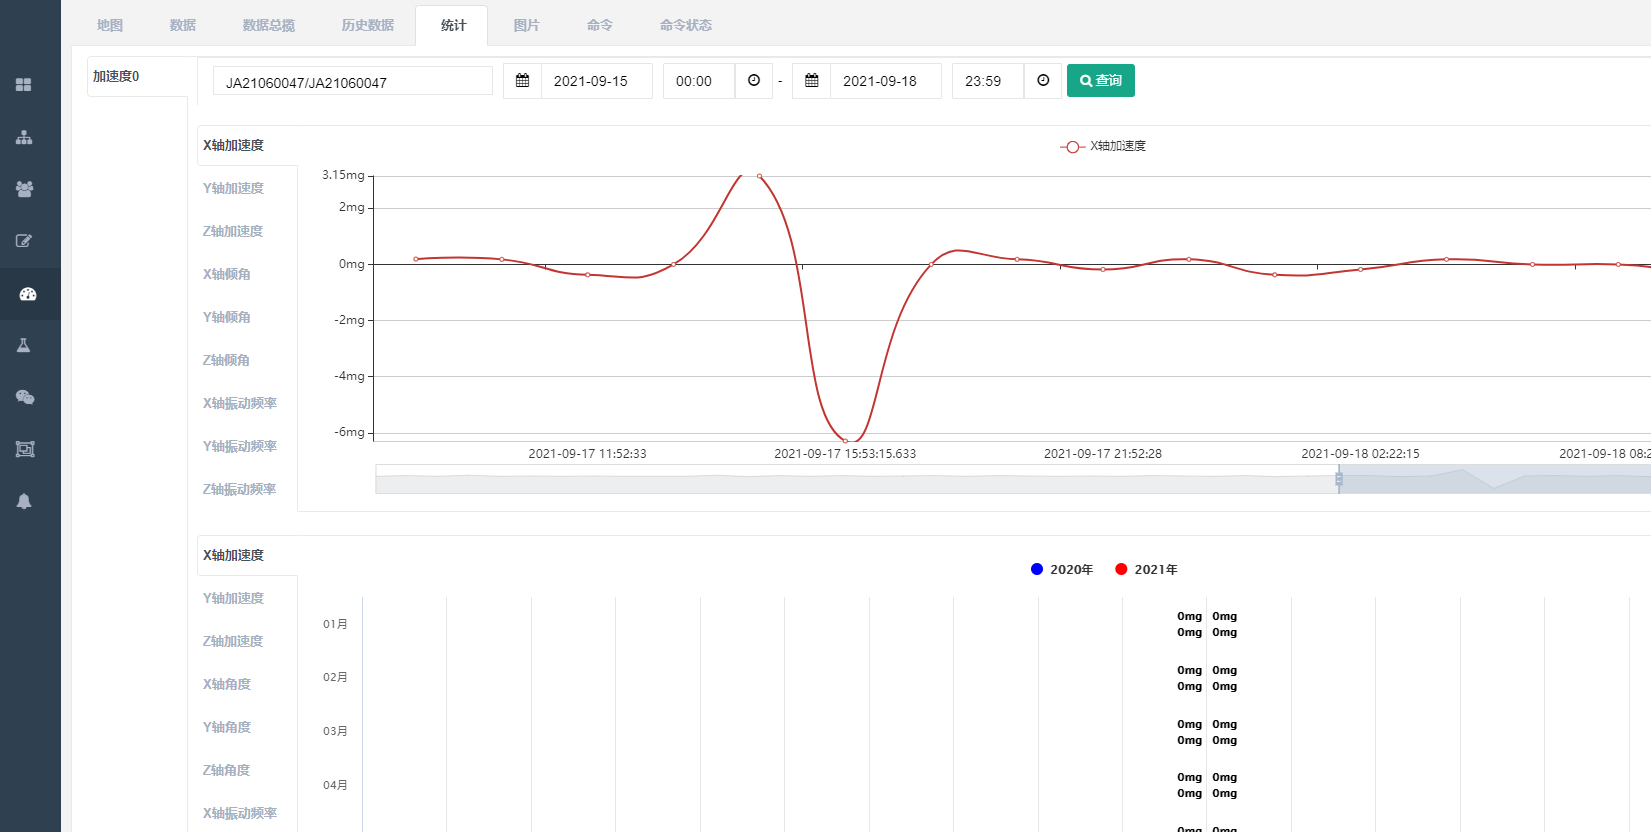1651x832 pixels.
Task: Open the notification bell sidebar icon
Action: click(24, 501)
